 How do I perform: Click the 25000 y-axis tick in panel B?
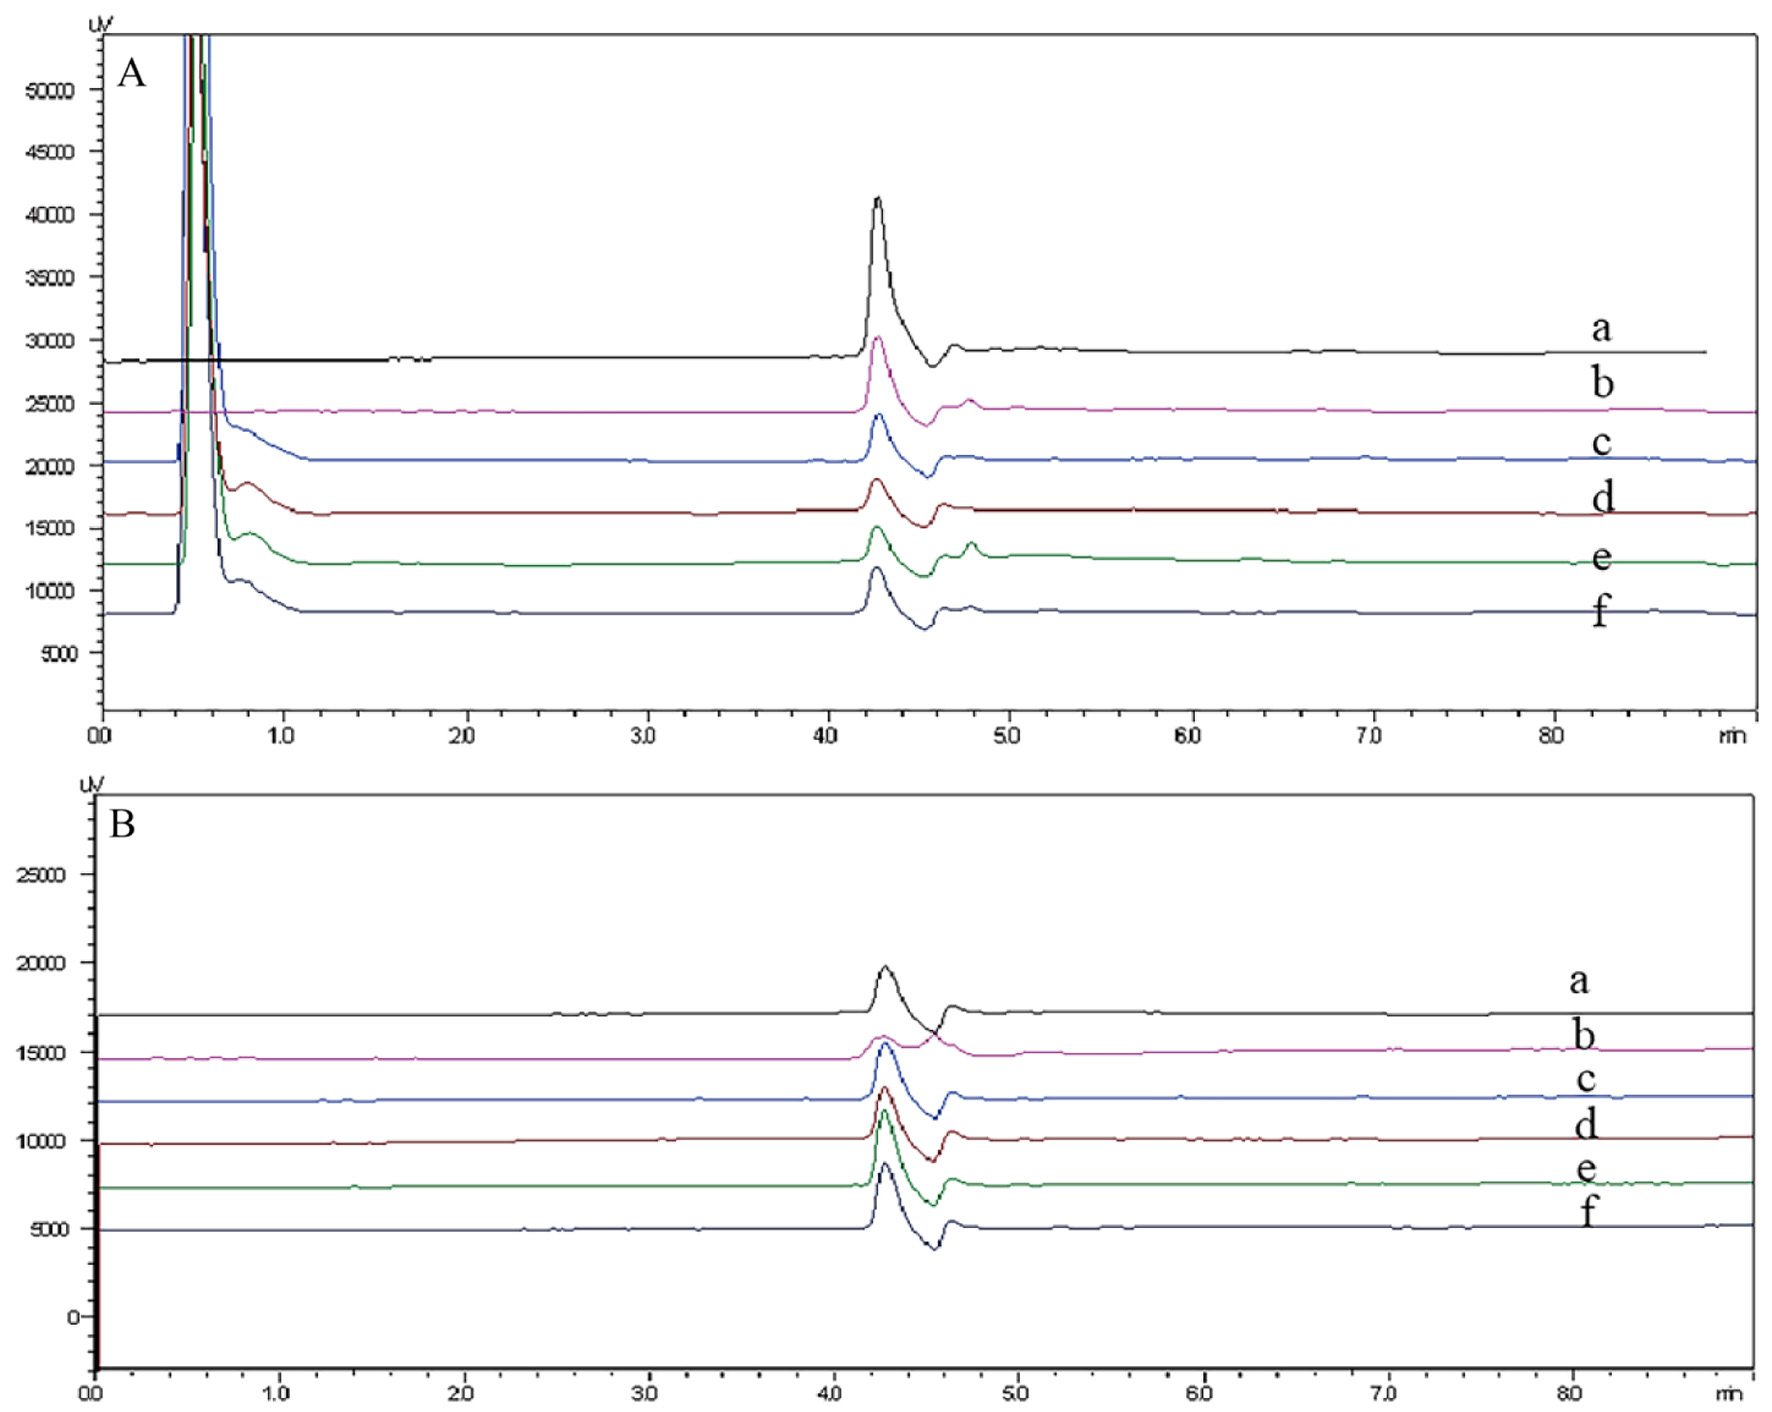click(41, 876)
